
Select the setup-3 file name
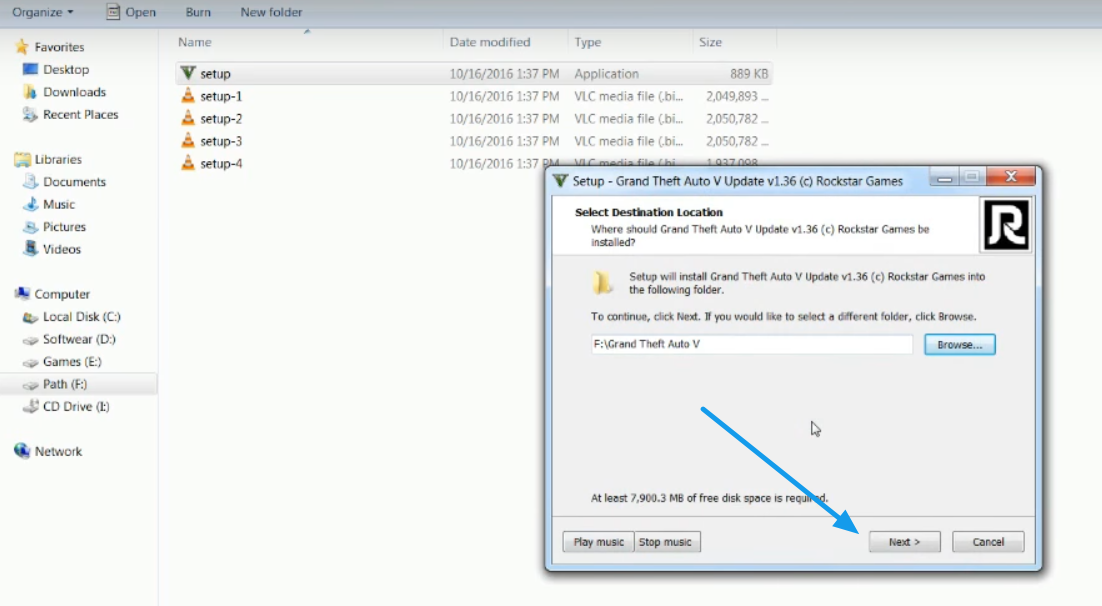(221, 141)
